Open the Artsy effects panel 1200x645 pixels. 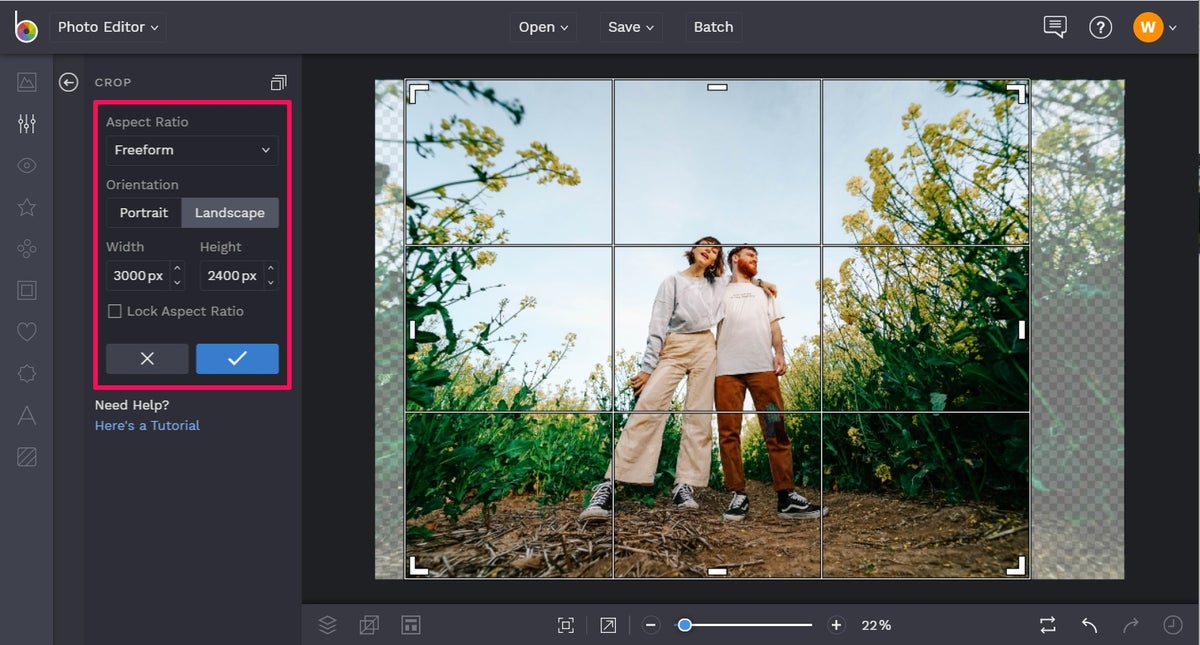pyautogui.click(x=26, y=248)
